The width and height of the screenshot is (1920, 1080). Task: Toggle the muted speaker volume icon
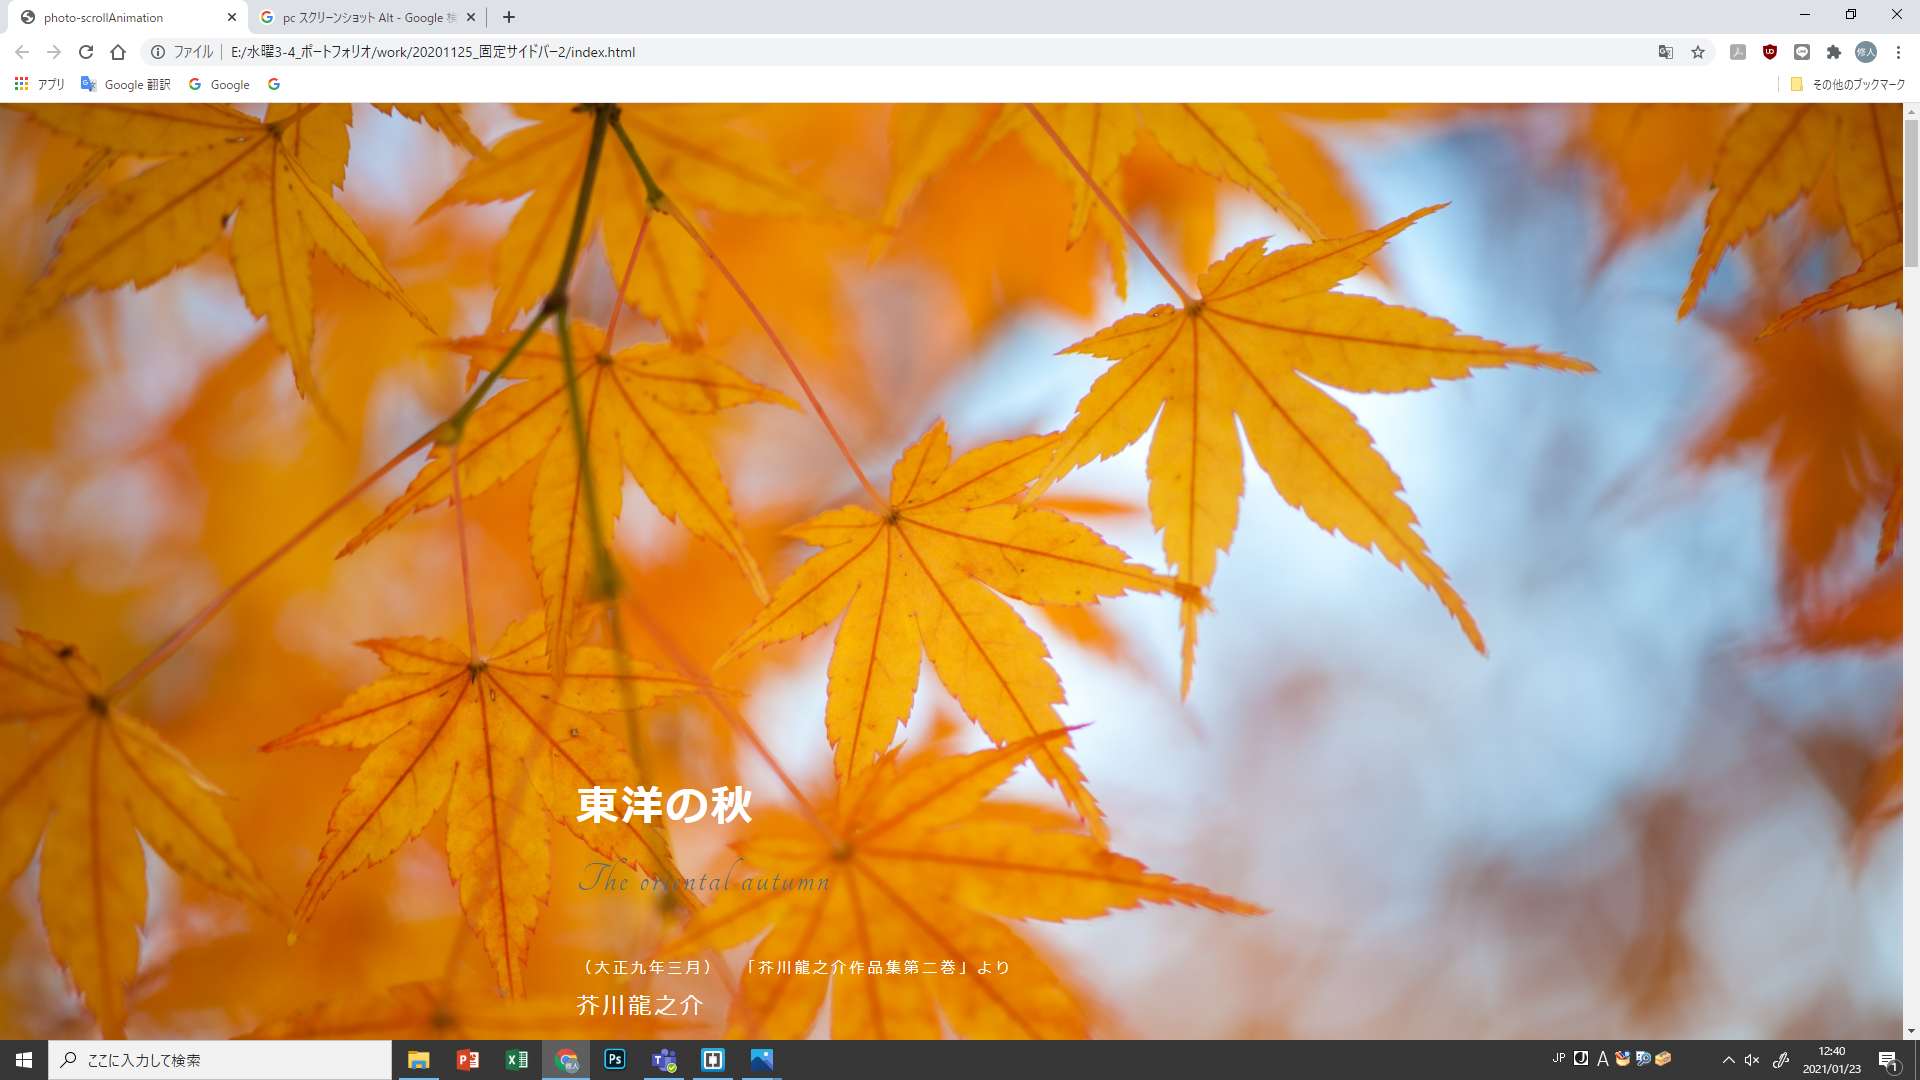point(1752,1060)
